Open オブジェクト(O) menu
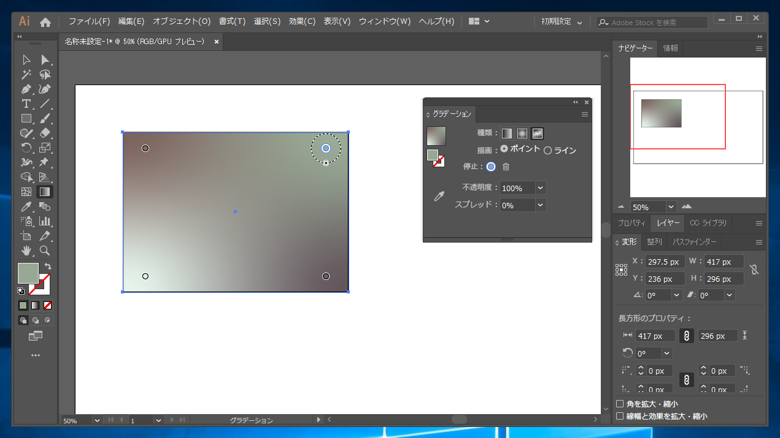 (182, 21)
